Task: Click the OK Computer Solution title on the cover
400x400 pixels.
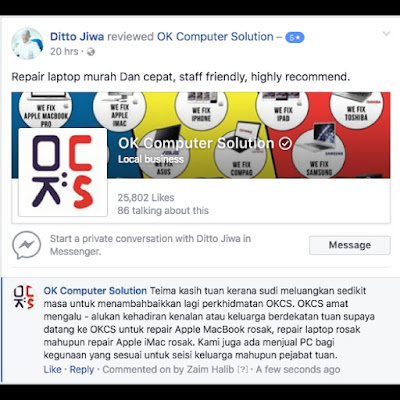Action: [x=196, y=143]
